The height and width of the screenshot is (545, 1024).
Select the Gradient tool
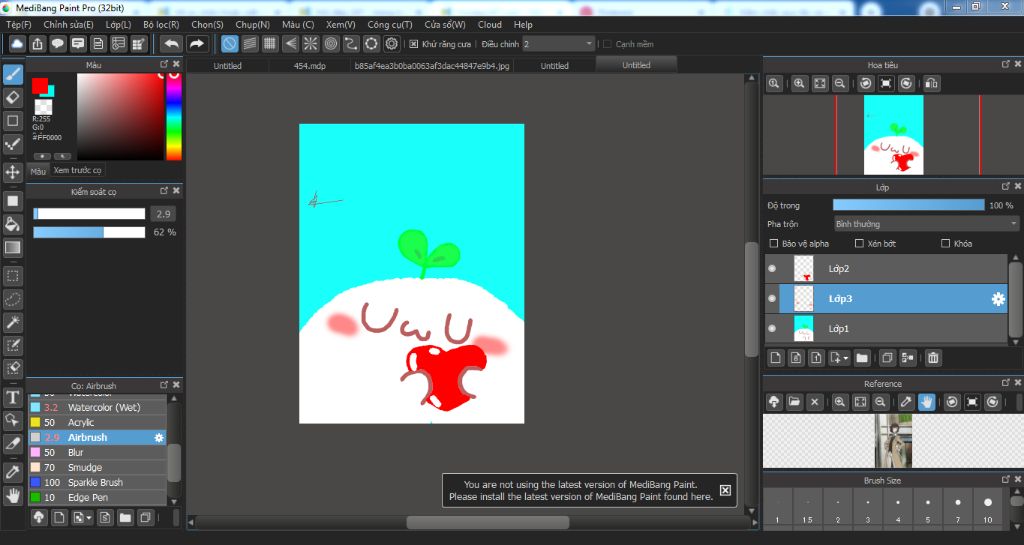click(x=12, y=247)
